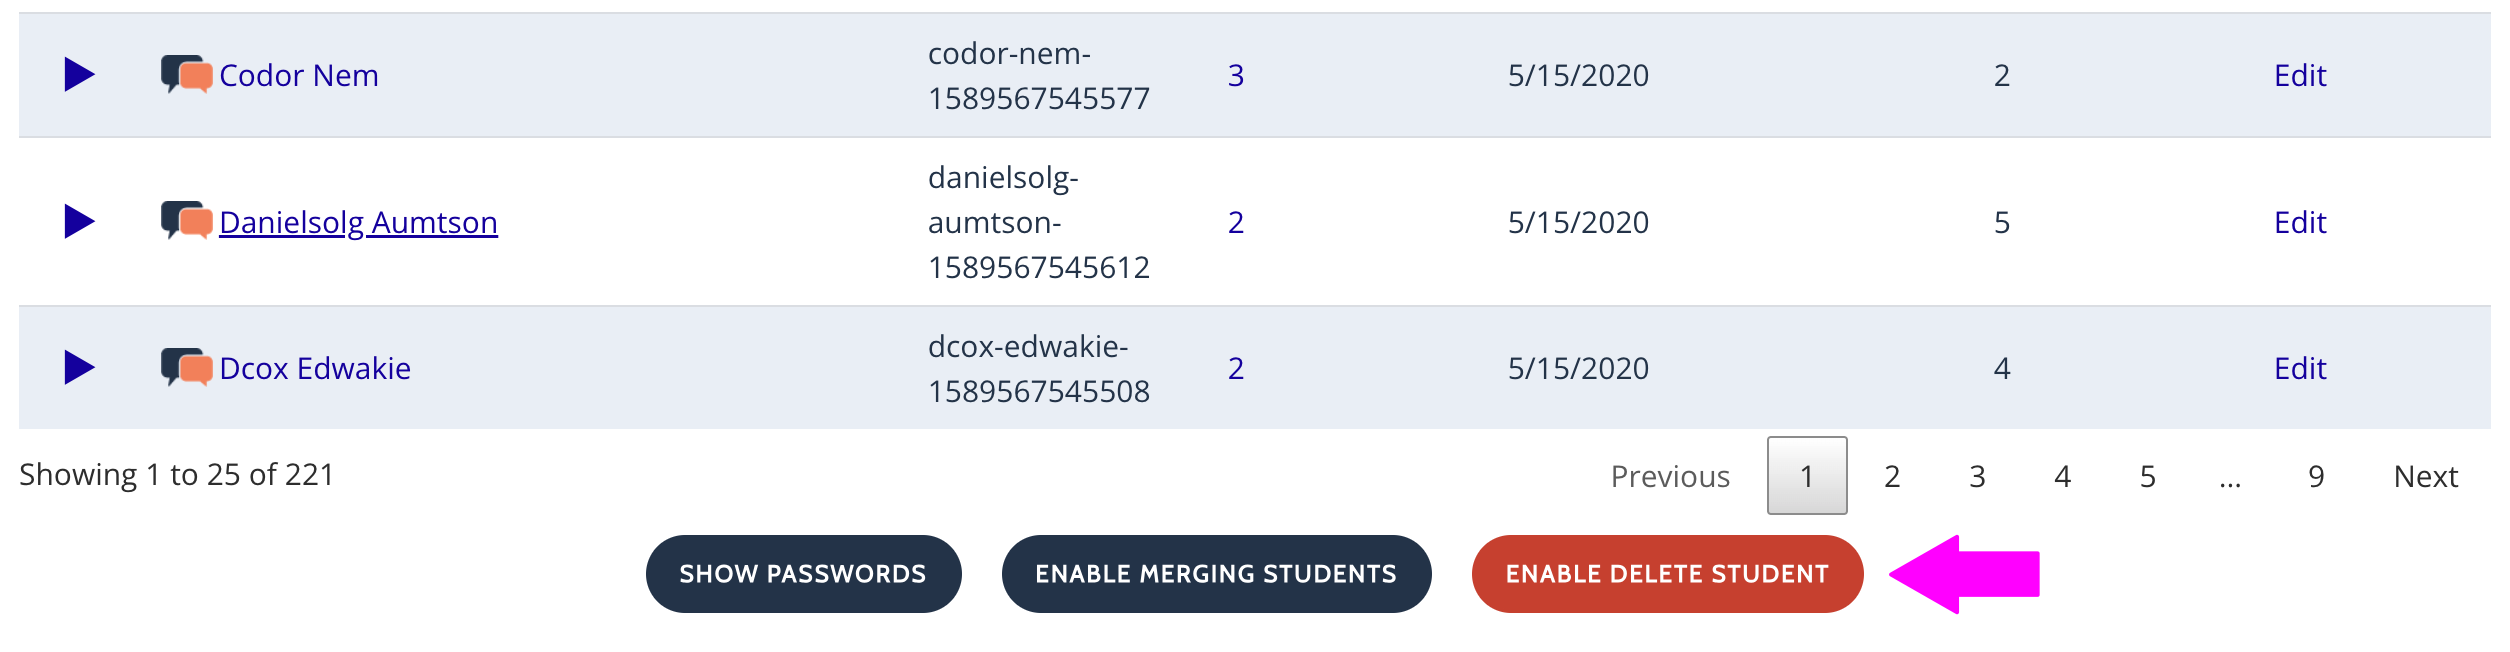This screenshot has height=652, width=2510.
Task: Edit the Codor Nem student record
Action: 2300,75
